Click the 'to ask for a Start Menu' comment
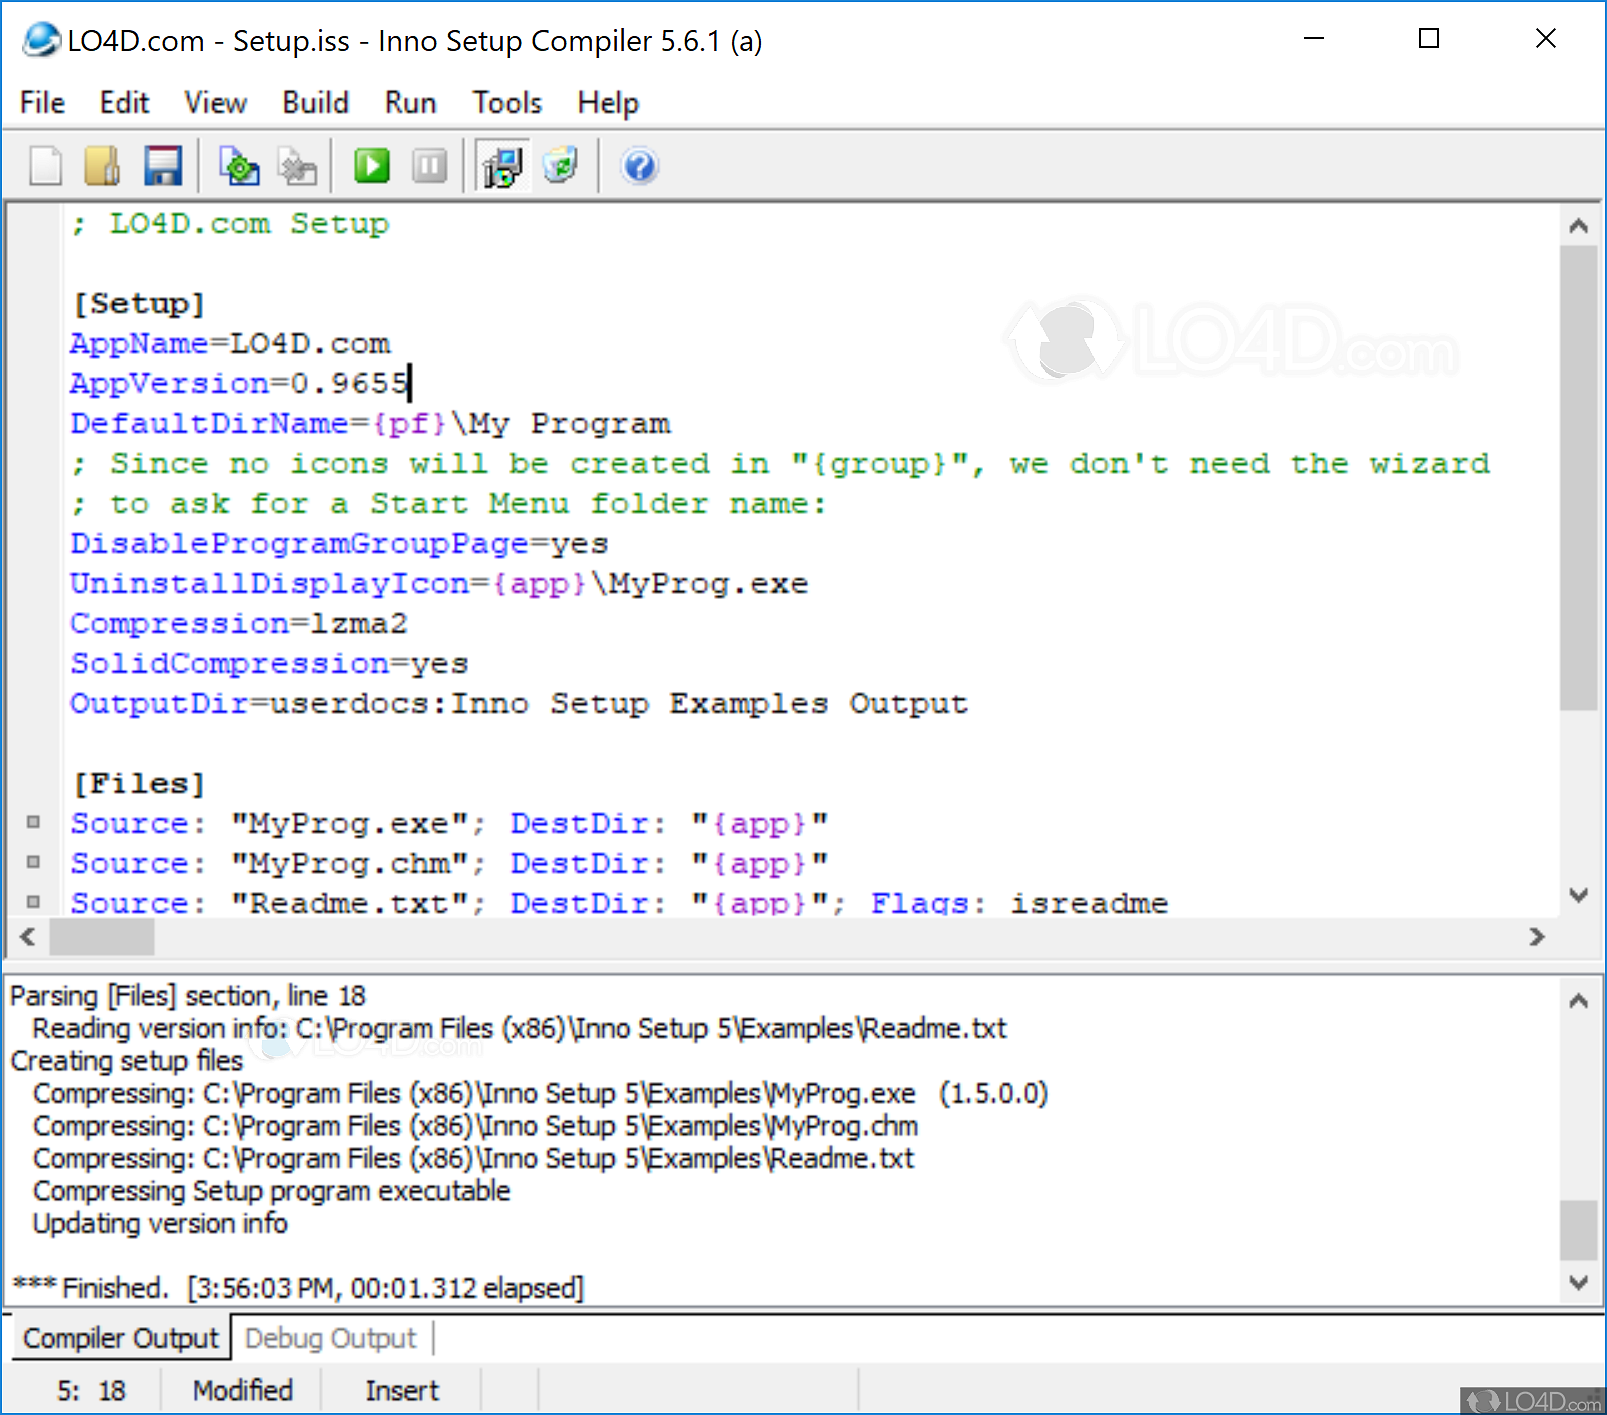This screenshot has height=1415, width=1607. point(449,503)
